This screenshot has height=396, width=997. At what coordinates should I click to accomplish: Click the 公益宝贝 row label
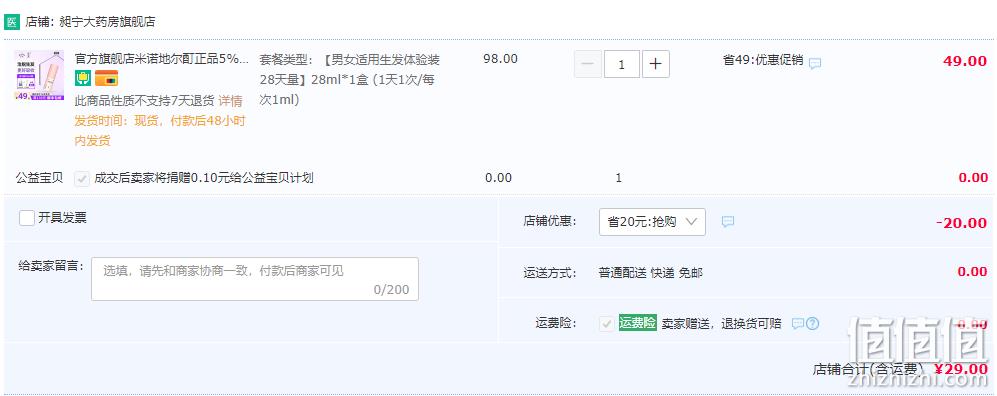pyautogui.click(x=39, y=178)
